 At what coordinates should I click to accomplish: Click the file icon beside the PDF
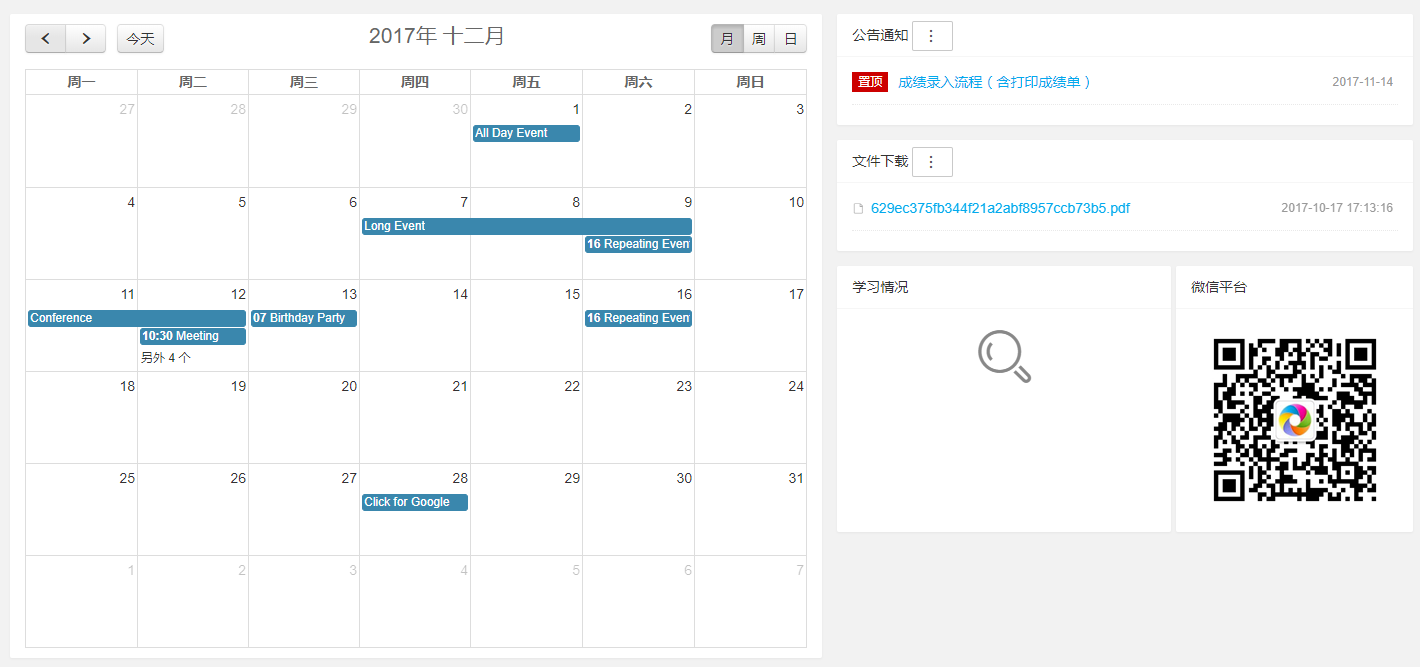pos(858,209)
